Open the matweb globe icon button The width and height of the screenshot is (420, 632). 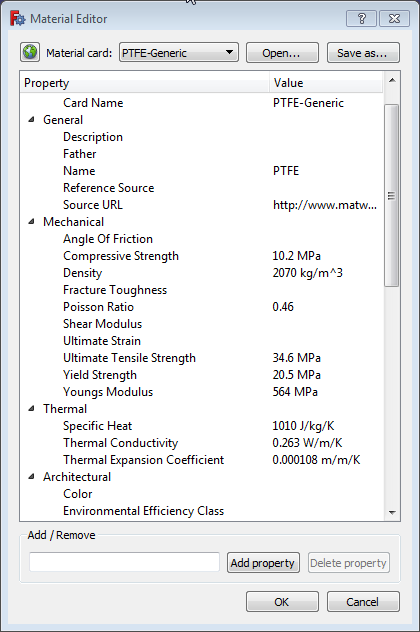pyautogui.click(x=30, y=52)
